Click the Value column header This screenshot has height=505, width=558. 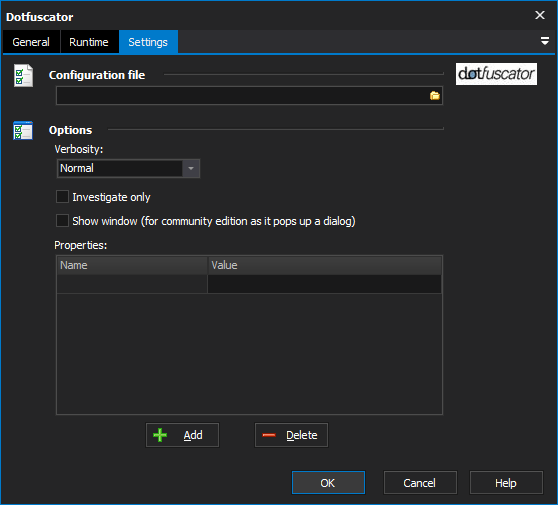325,265
